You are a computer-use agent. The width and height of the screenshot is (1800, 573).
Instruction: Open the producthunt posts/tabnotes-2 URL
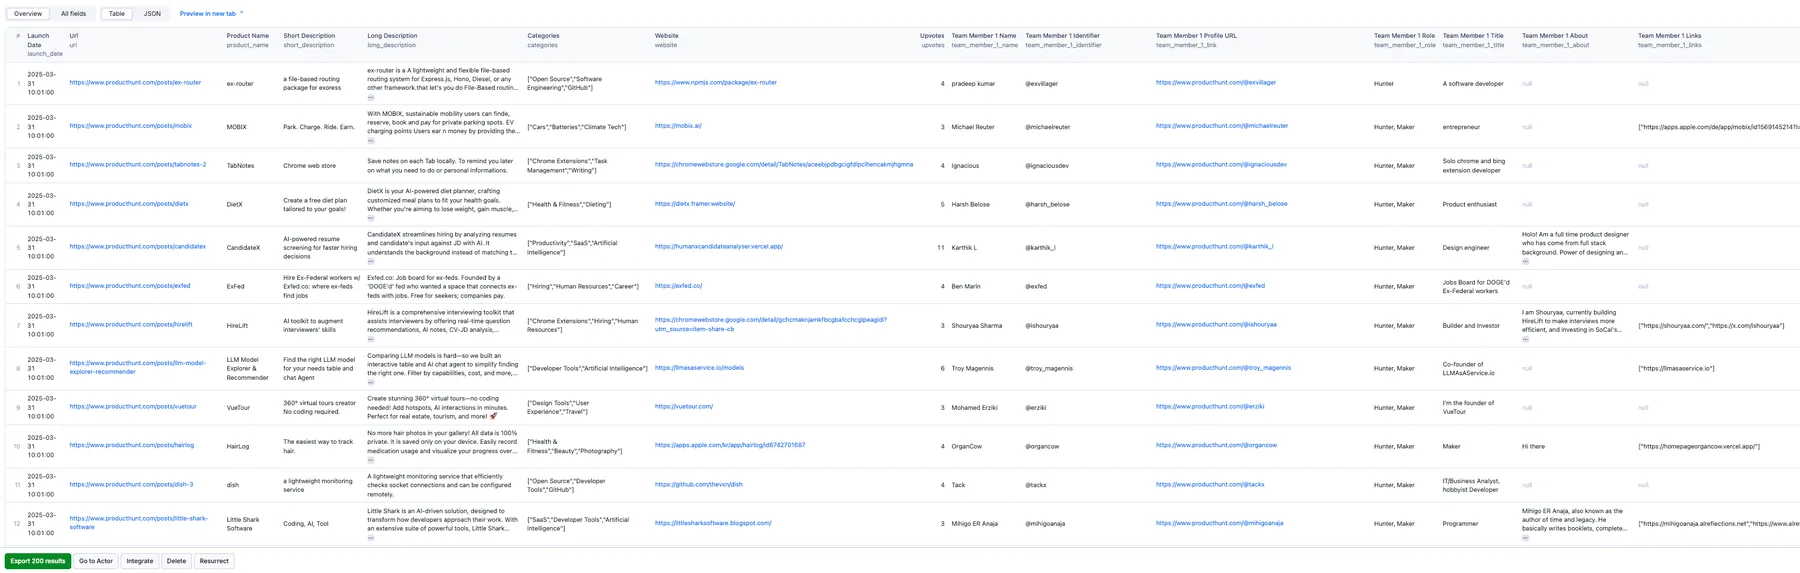point(138,165)
